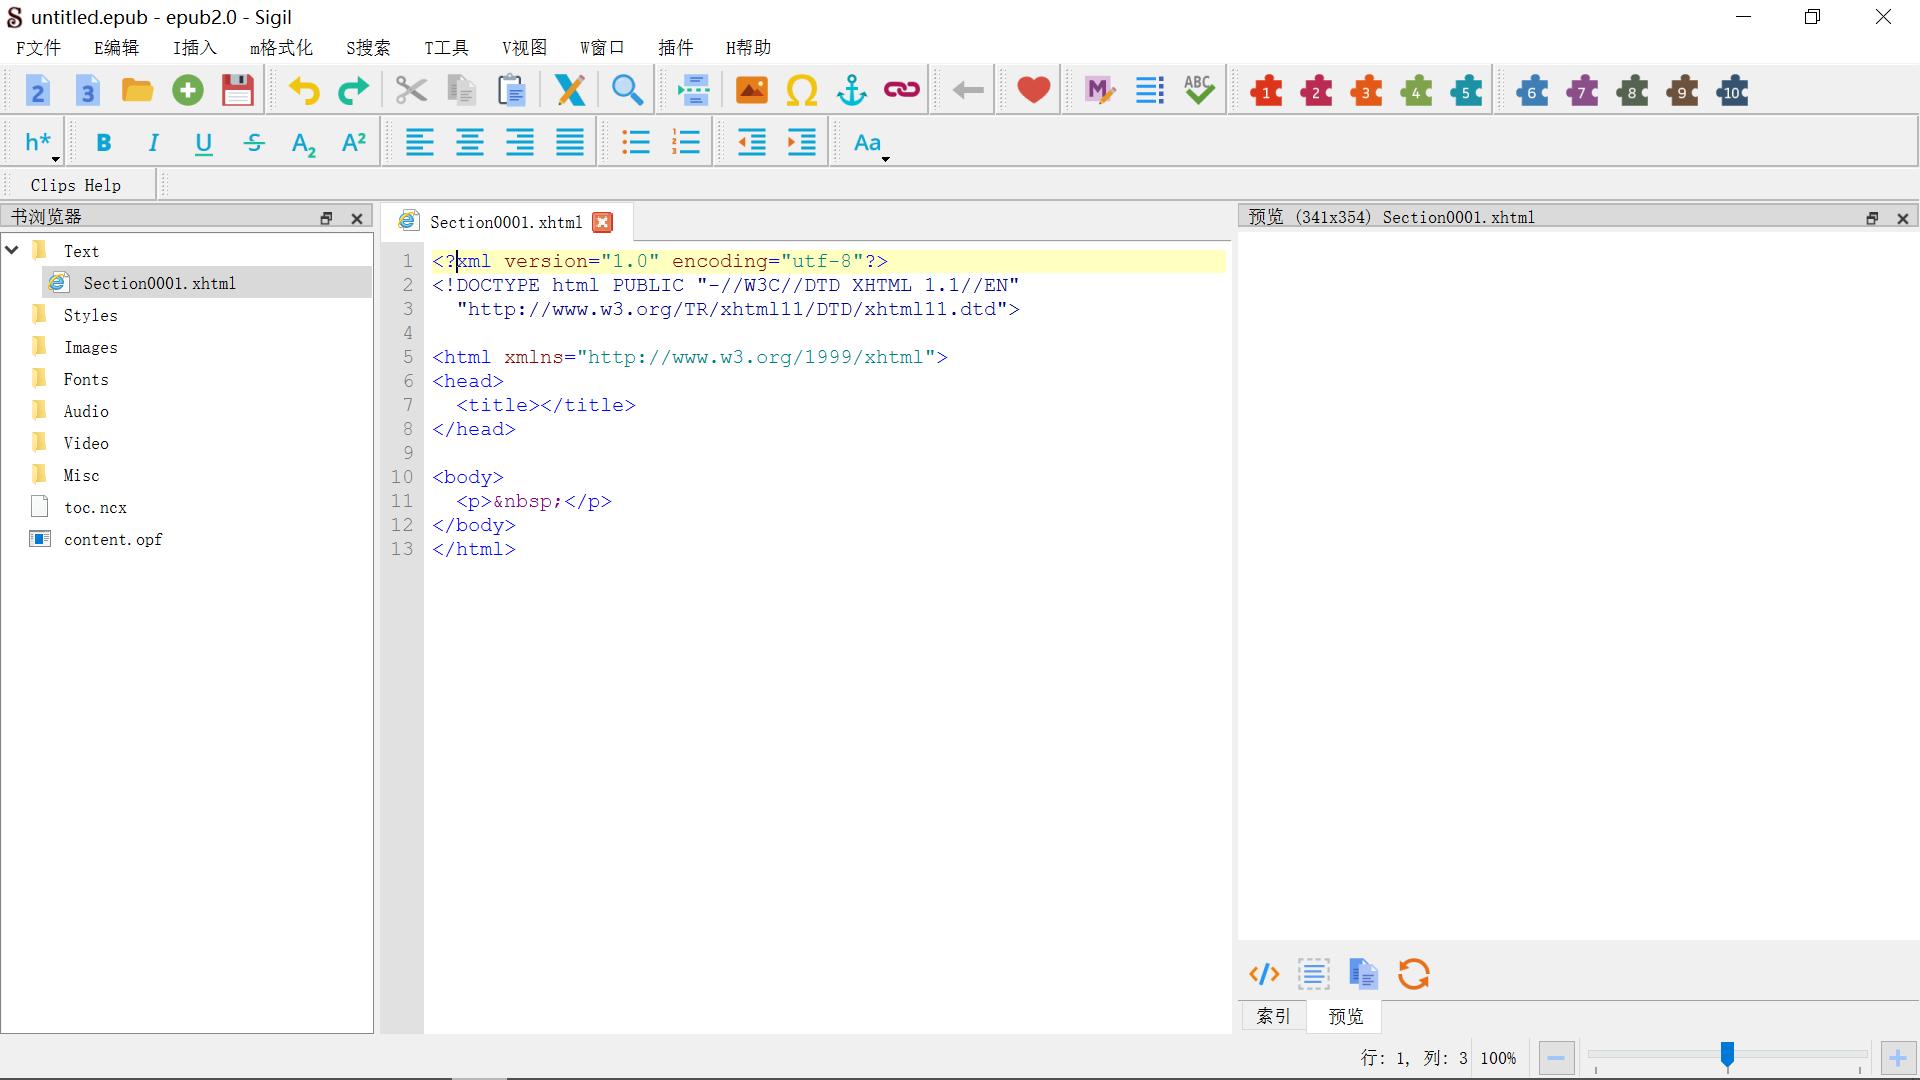This screenshot has height=1080, width=1920.
Task: Toggle bold formatting
Action: 103,143
